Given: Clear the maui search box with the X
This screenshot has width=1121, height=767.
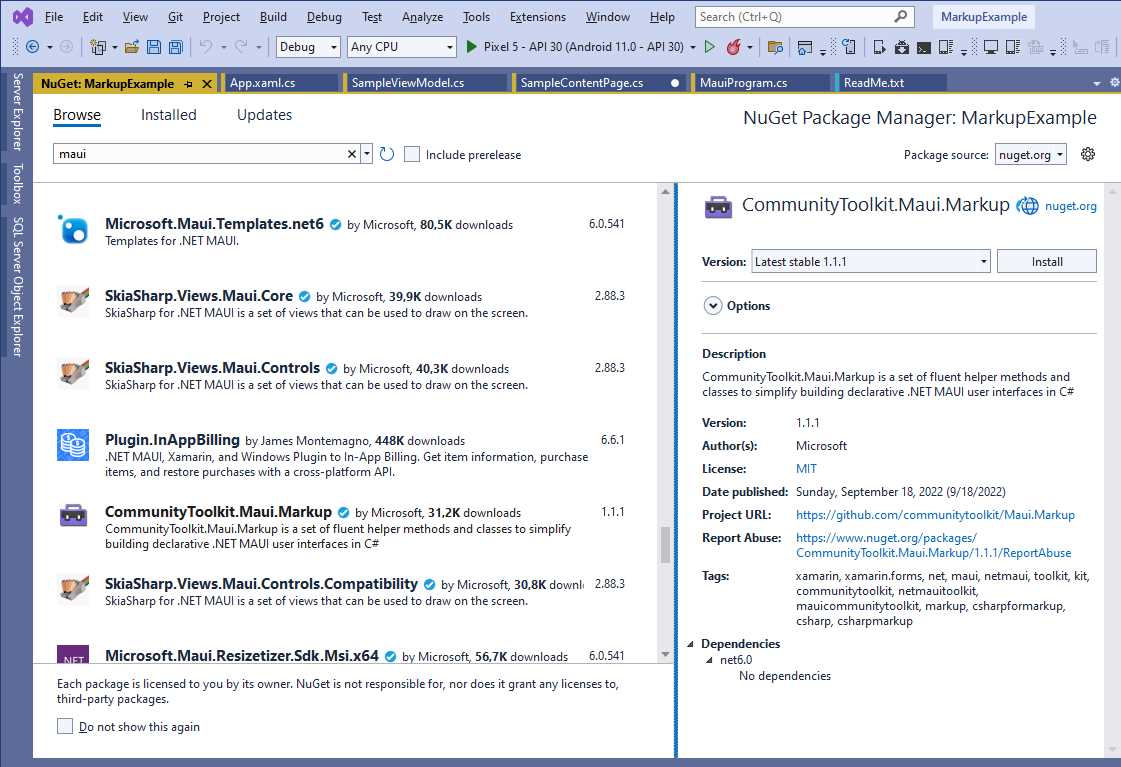Looking at the screenshot, I should click(351, 154).
